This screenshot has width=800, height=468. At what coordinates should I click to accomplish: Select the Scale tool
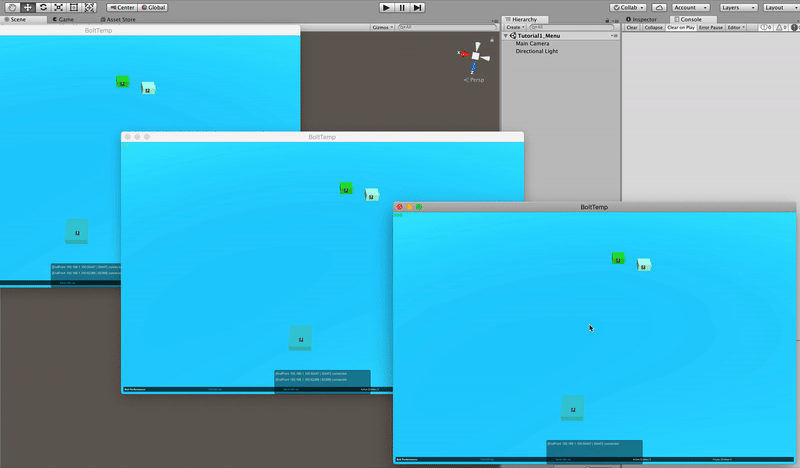pyautogui.click(x=59, y=7)
